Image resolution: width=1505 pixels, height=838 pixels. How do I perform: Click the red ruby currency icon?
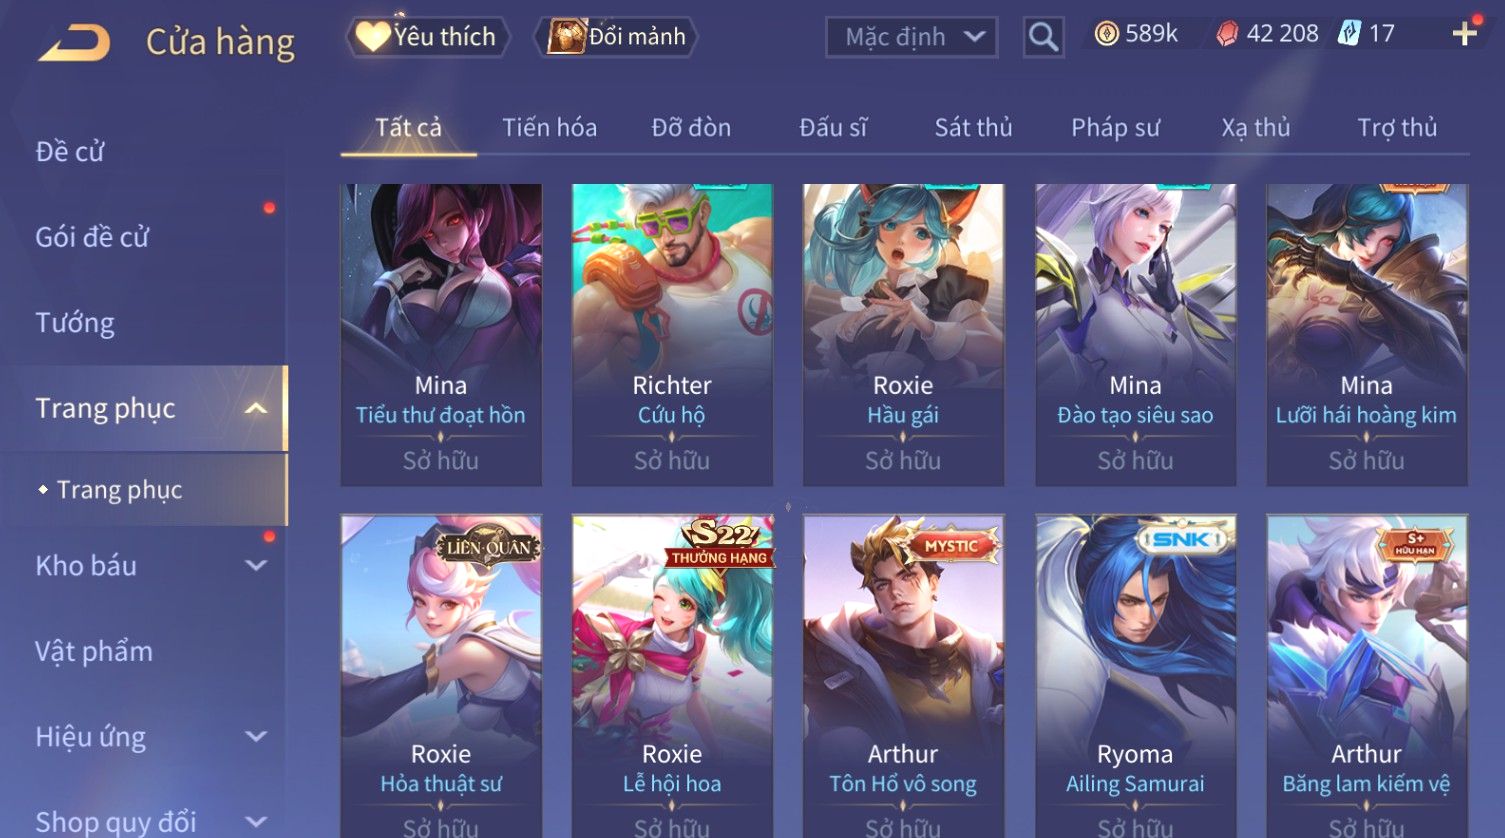pos(1227,34)
